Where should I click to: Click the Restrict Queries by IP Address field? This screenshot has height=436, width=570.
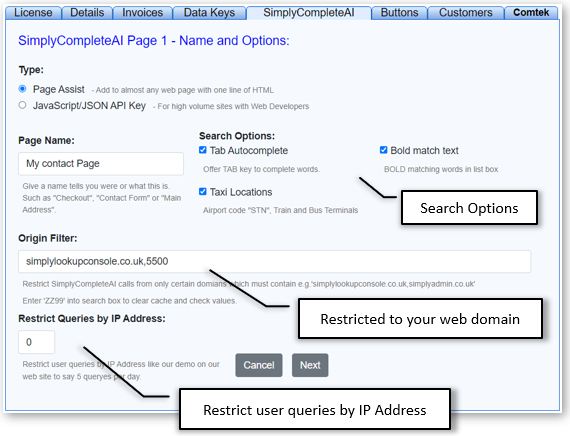(36, 342)
